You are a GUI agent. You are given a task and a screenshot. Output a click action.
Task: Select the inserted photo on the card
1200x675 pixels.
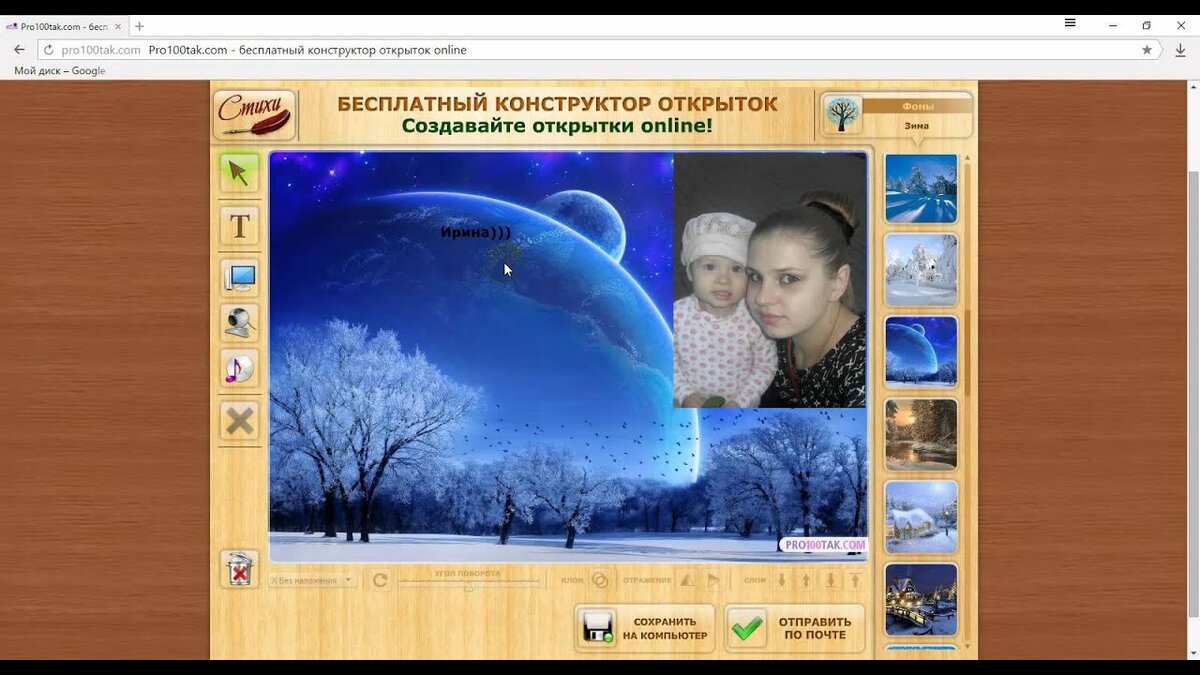[770, 280]
